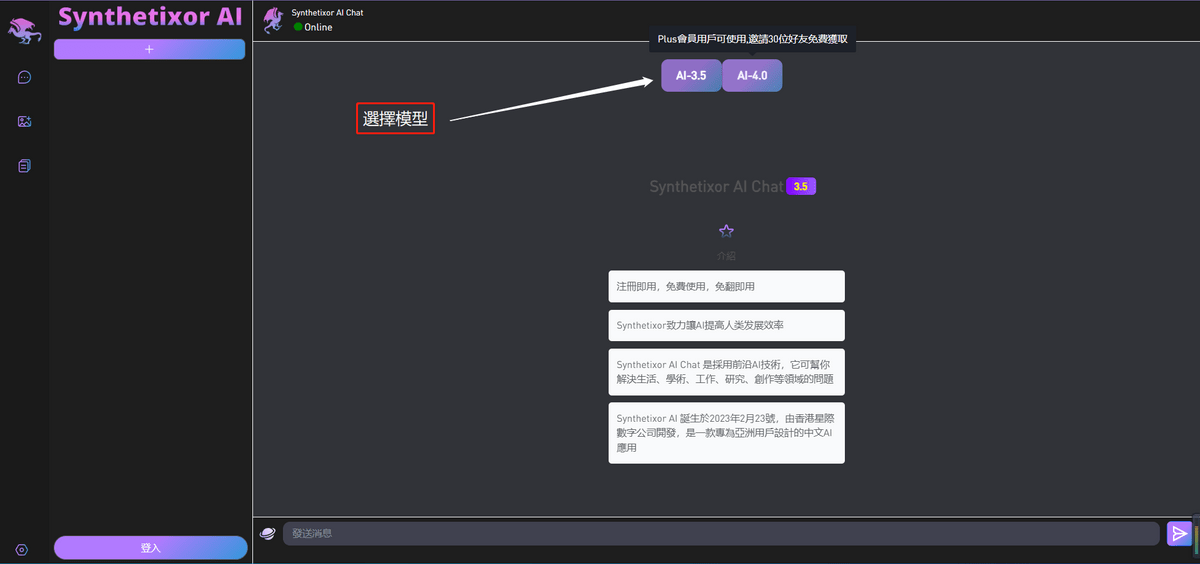Click the Synthetixor致力讓AI提高人类发展效率 card
The height and width of the screenshot is (564, 1200).
(726, 325)
